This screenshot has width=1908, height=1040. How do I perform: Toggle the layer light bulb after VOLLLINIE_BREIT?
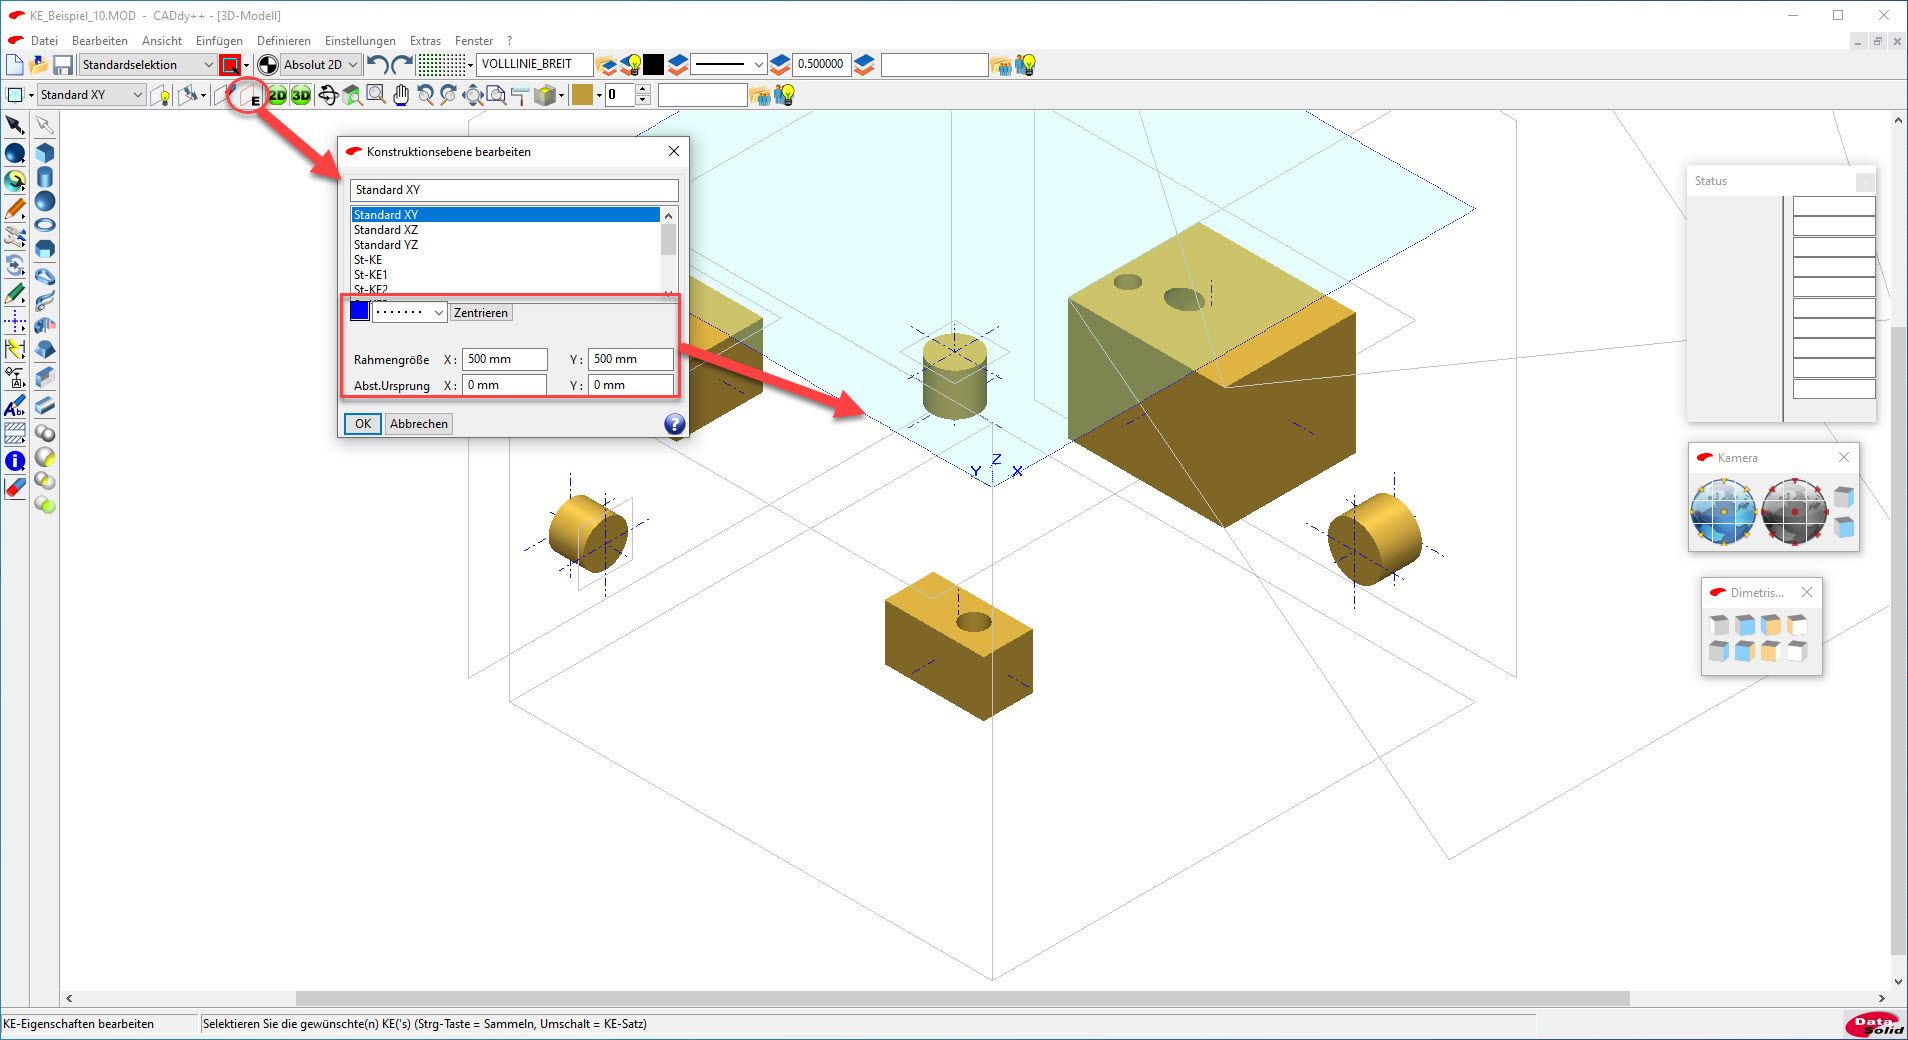[631, 65]
